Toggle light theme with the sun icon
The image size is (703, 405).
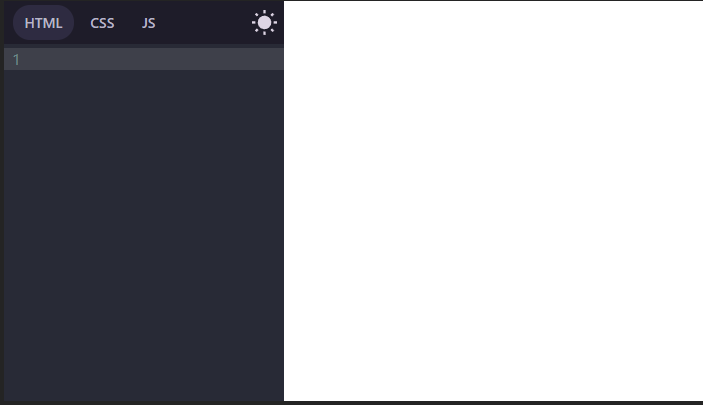(264, 22)
